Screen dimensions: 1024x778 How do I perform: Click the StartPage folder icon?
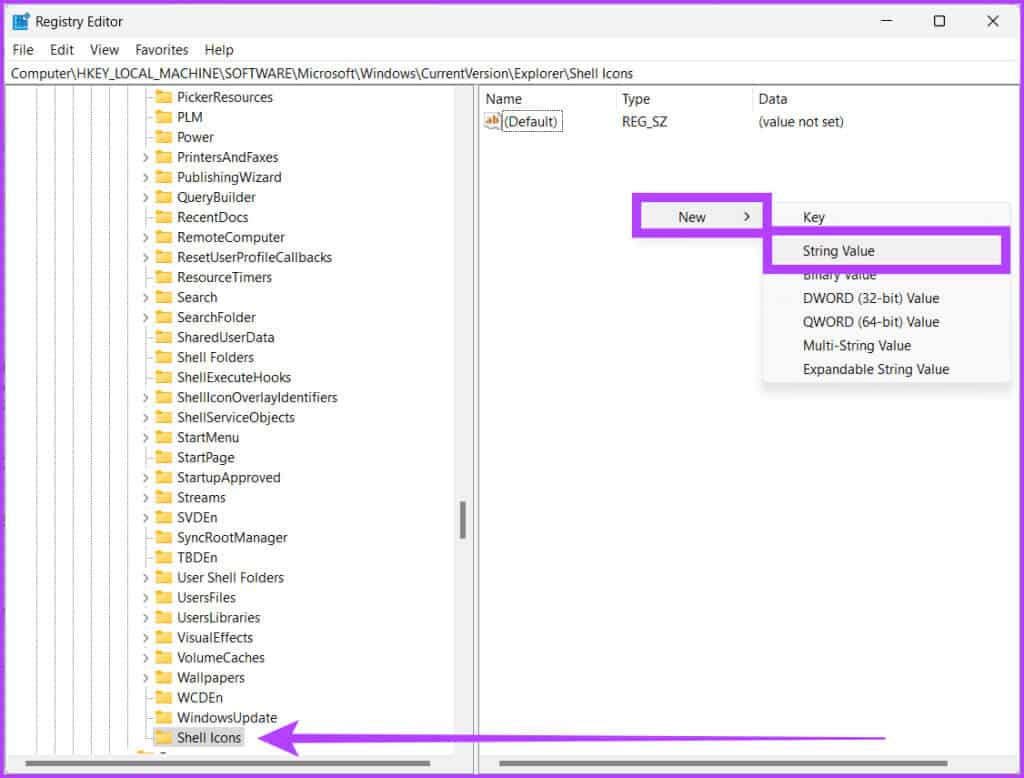click(x=163, y=458)
